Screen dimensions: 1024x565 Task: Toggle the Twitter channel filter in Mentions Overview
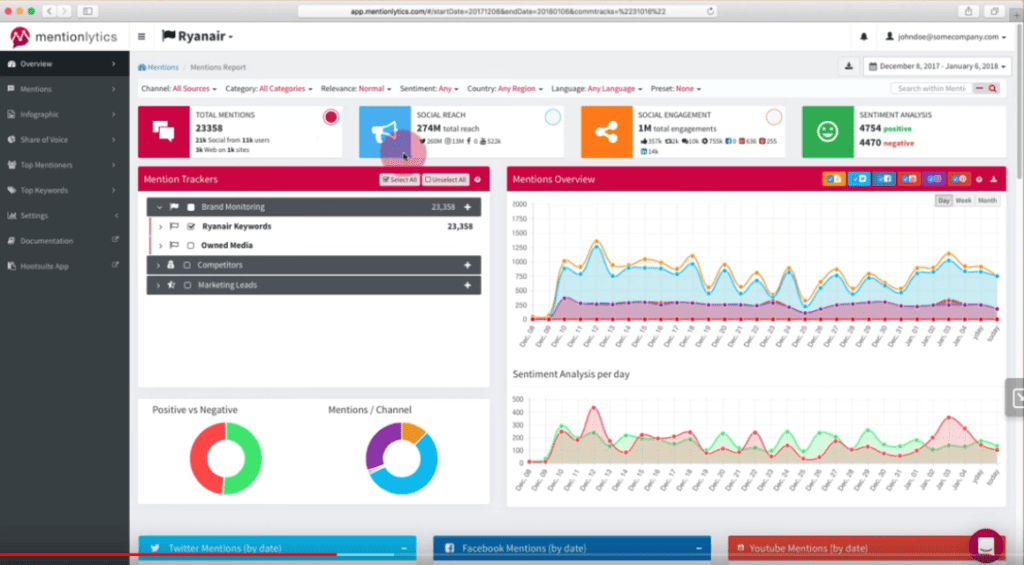[x=859, y=179]
